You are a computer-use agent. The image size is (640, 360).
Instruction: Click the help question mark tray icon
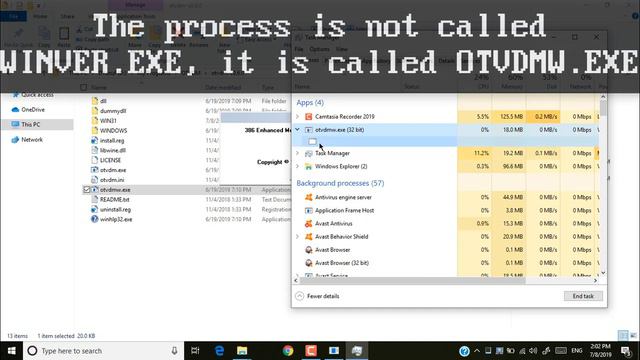(464, 351)
